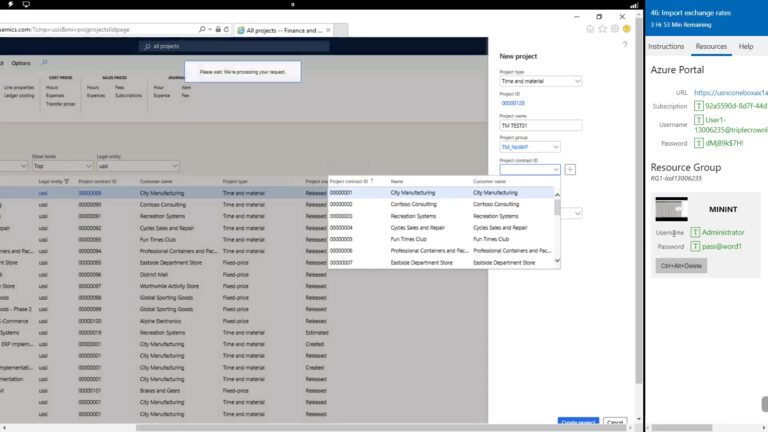Switch to the Instructions tab
The image size is (768, 432).
coord(666,47)
